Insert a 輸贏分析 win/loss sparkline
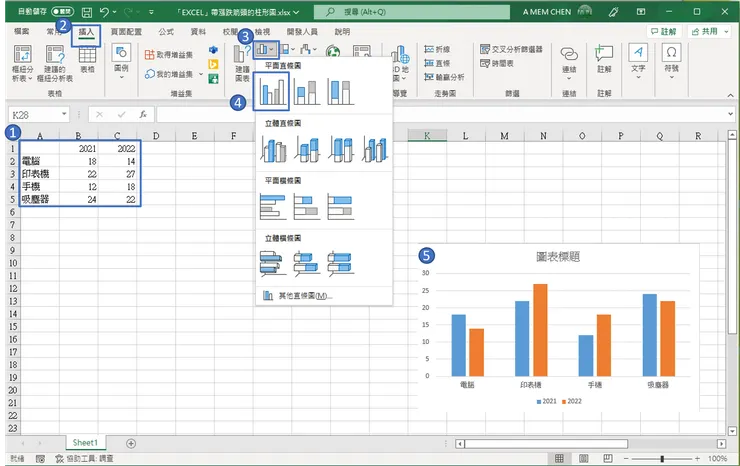The width and height of the screenshot is (740, 466). 444,76
